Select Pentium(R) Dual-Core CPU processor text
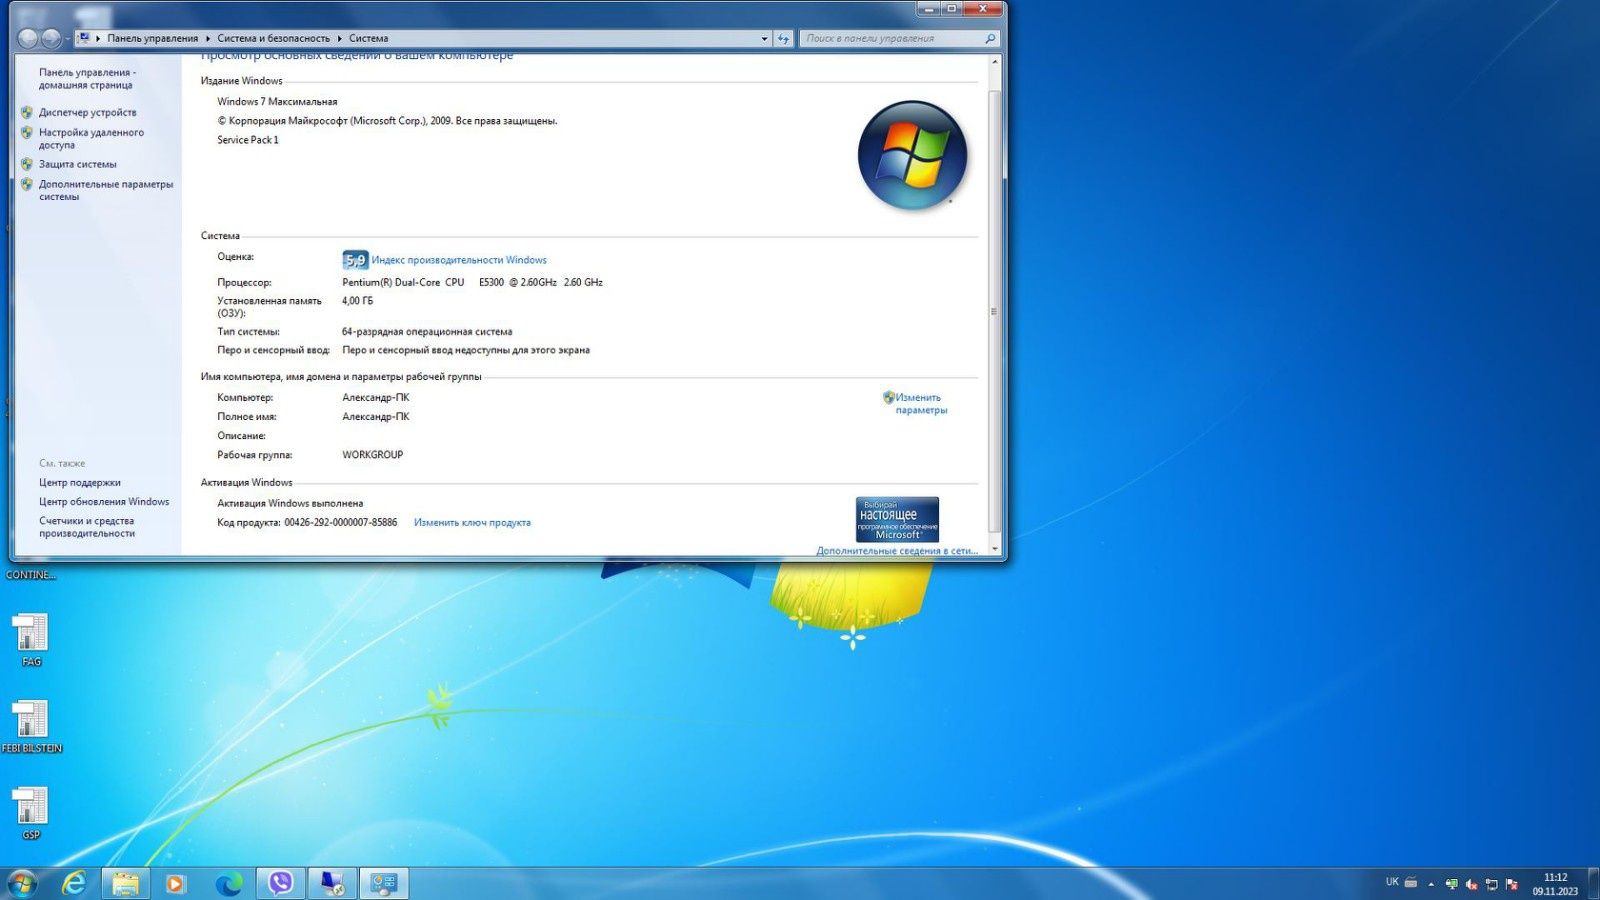 click(472, 282)
